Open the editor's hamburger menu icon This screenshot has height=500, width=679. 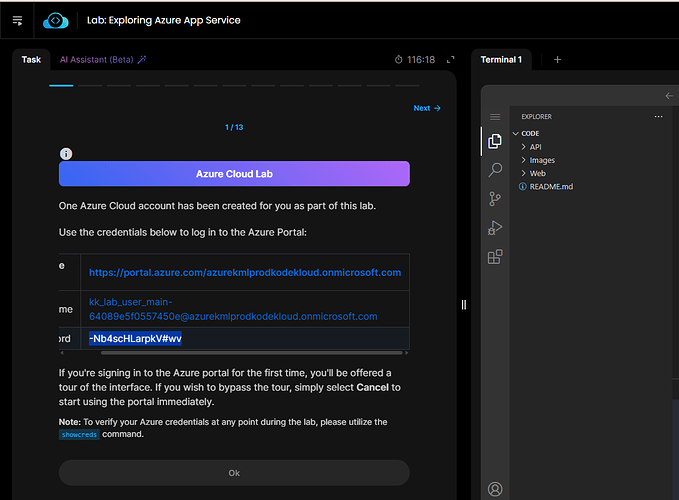[494, 117]
